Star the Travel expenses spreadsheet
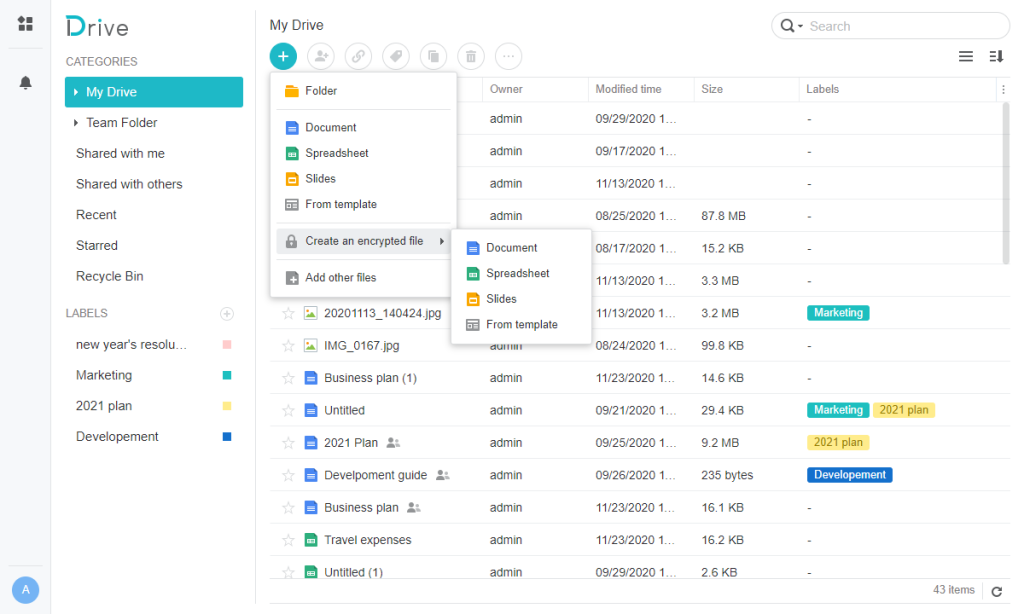Viewport: 1024px width, 614px height. pyautogui.click(x=288, y=540)
